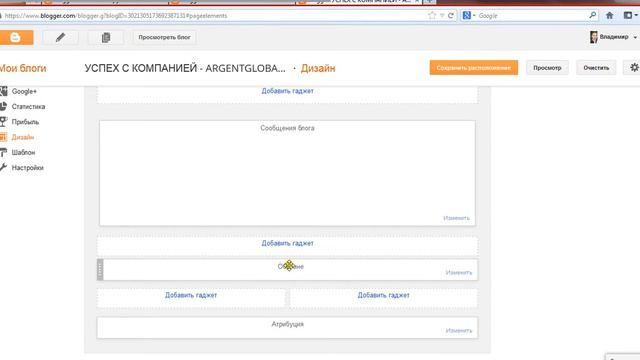Screen dimensions: 640x360
Task: Click Изменить in the dragged gadget block
Action: (x=459, y=273)
